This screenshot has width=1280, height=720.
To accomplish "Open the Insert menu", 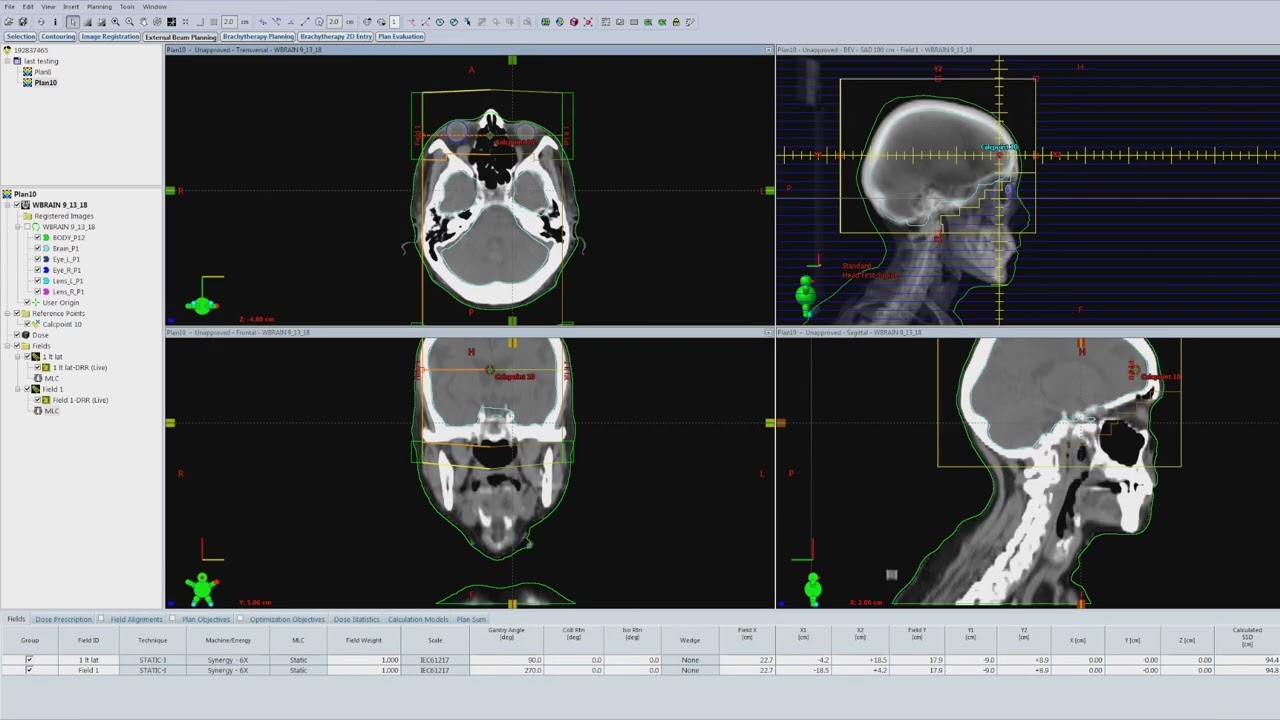I will pyautogui.click(x=71, y=7).
